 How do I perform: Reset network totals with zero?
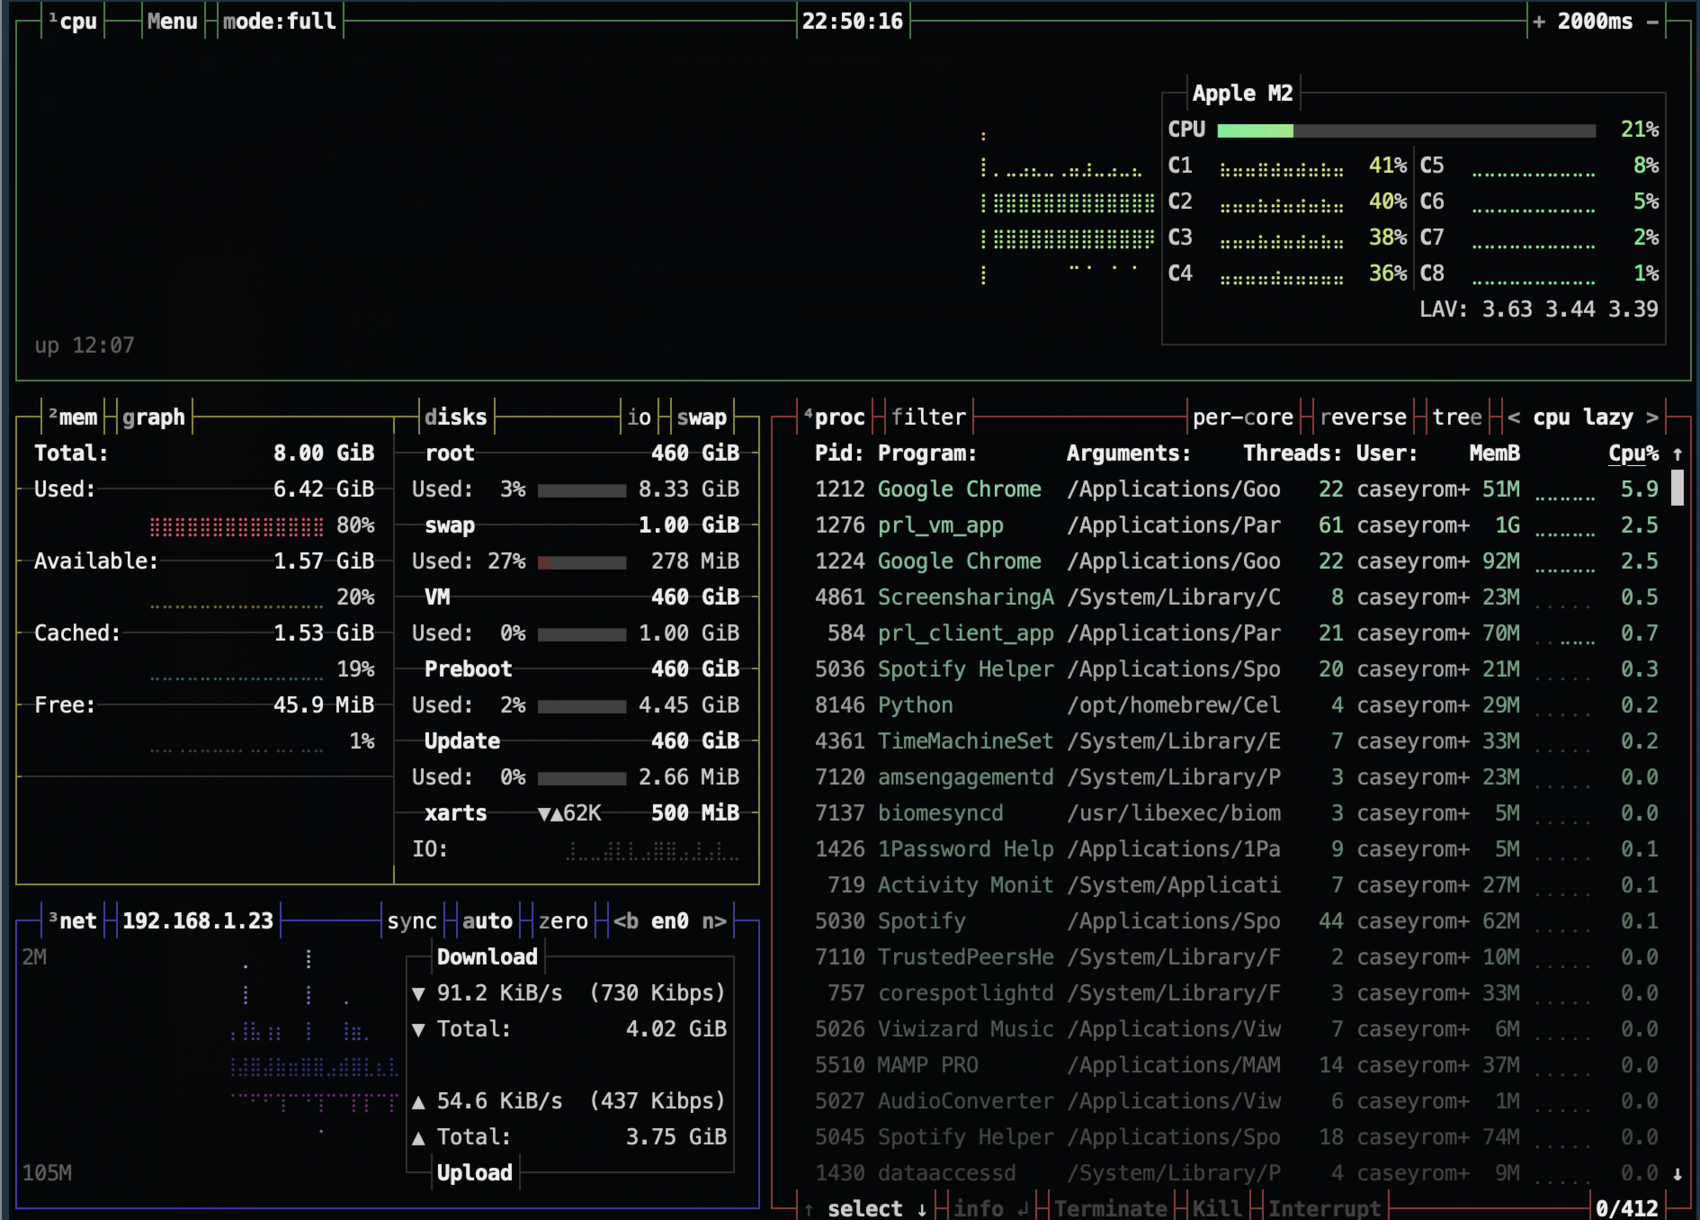click(x=563, y=921)
